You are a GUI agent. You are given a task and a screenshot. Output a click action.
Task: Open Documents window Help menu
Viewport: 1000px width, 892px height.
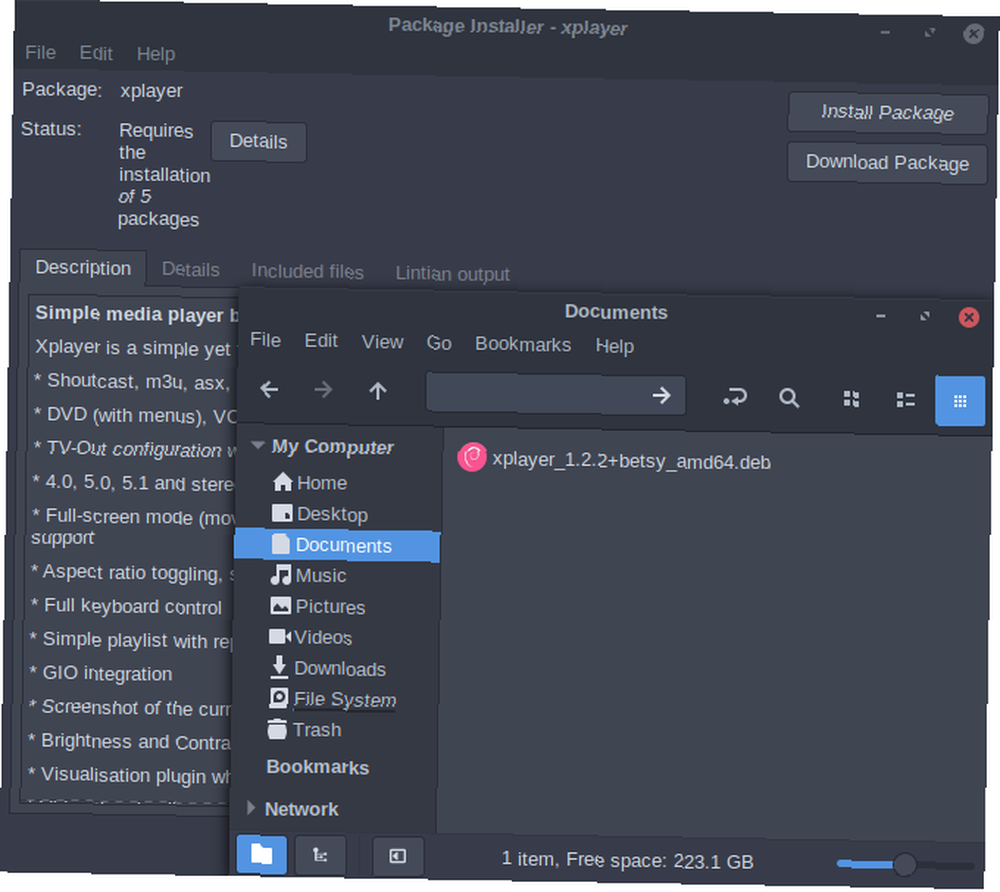point(614,346)
